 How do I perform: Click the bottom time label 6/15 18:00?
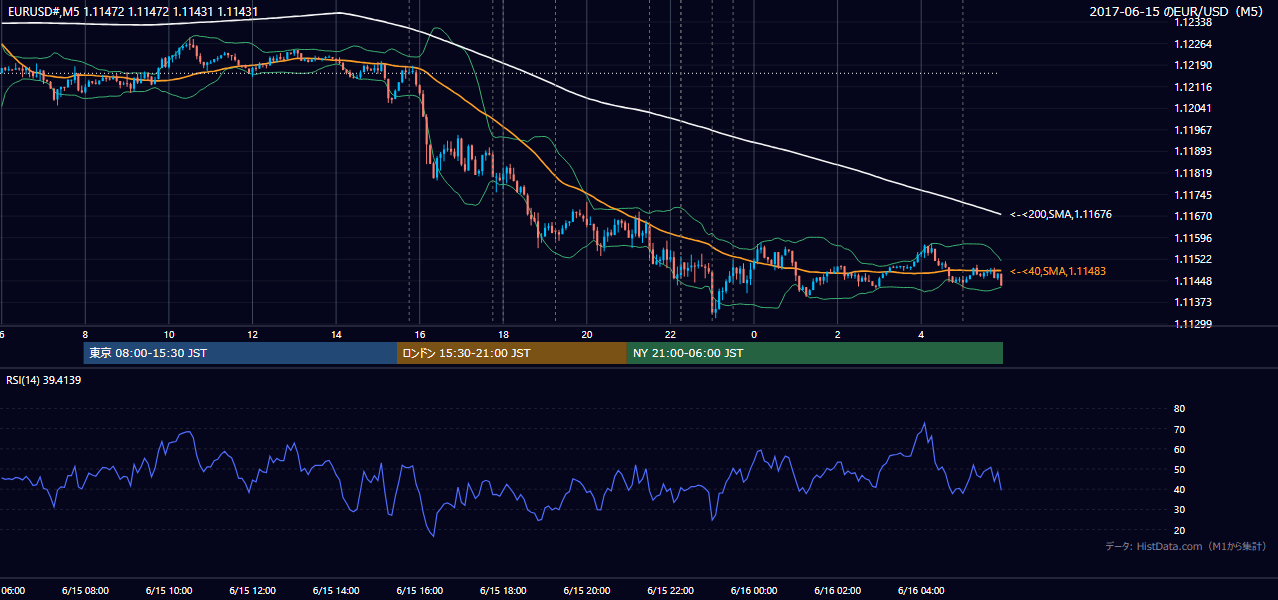pyautogui.click(x=503, y=590)
